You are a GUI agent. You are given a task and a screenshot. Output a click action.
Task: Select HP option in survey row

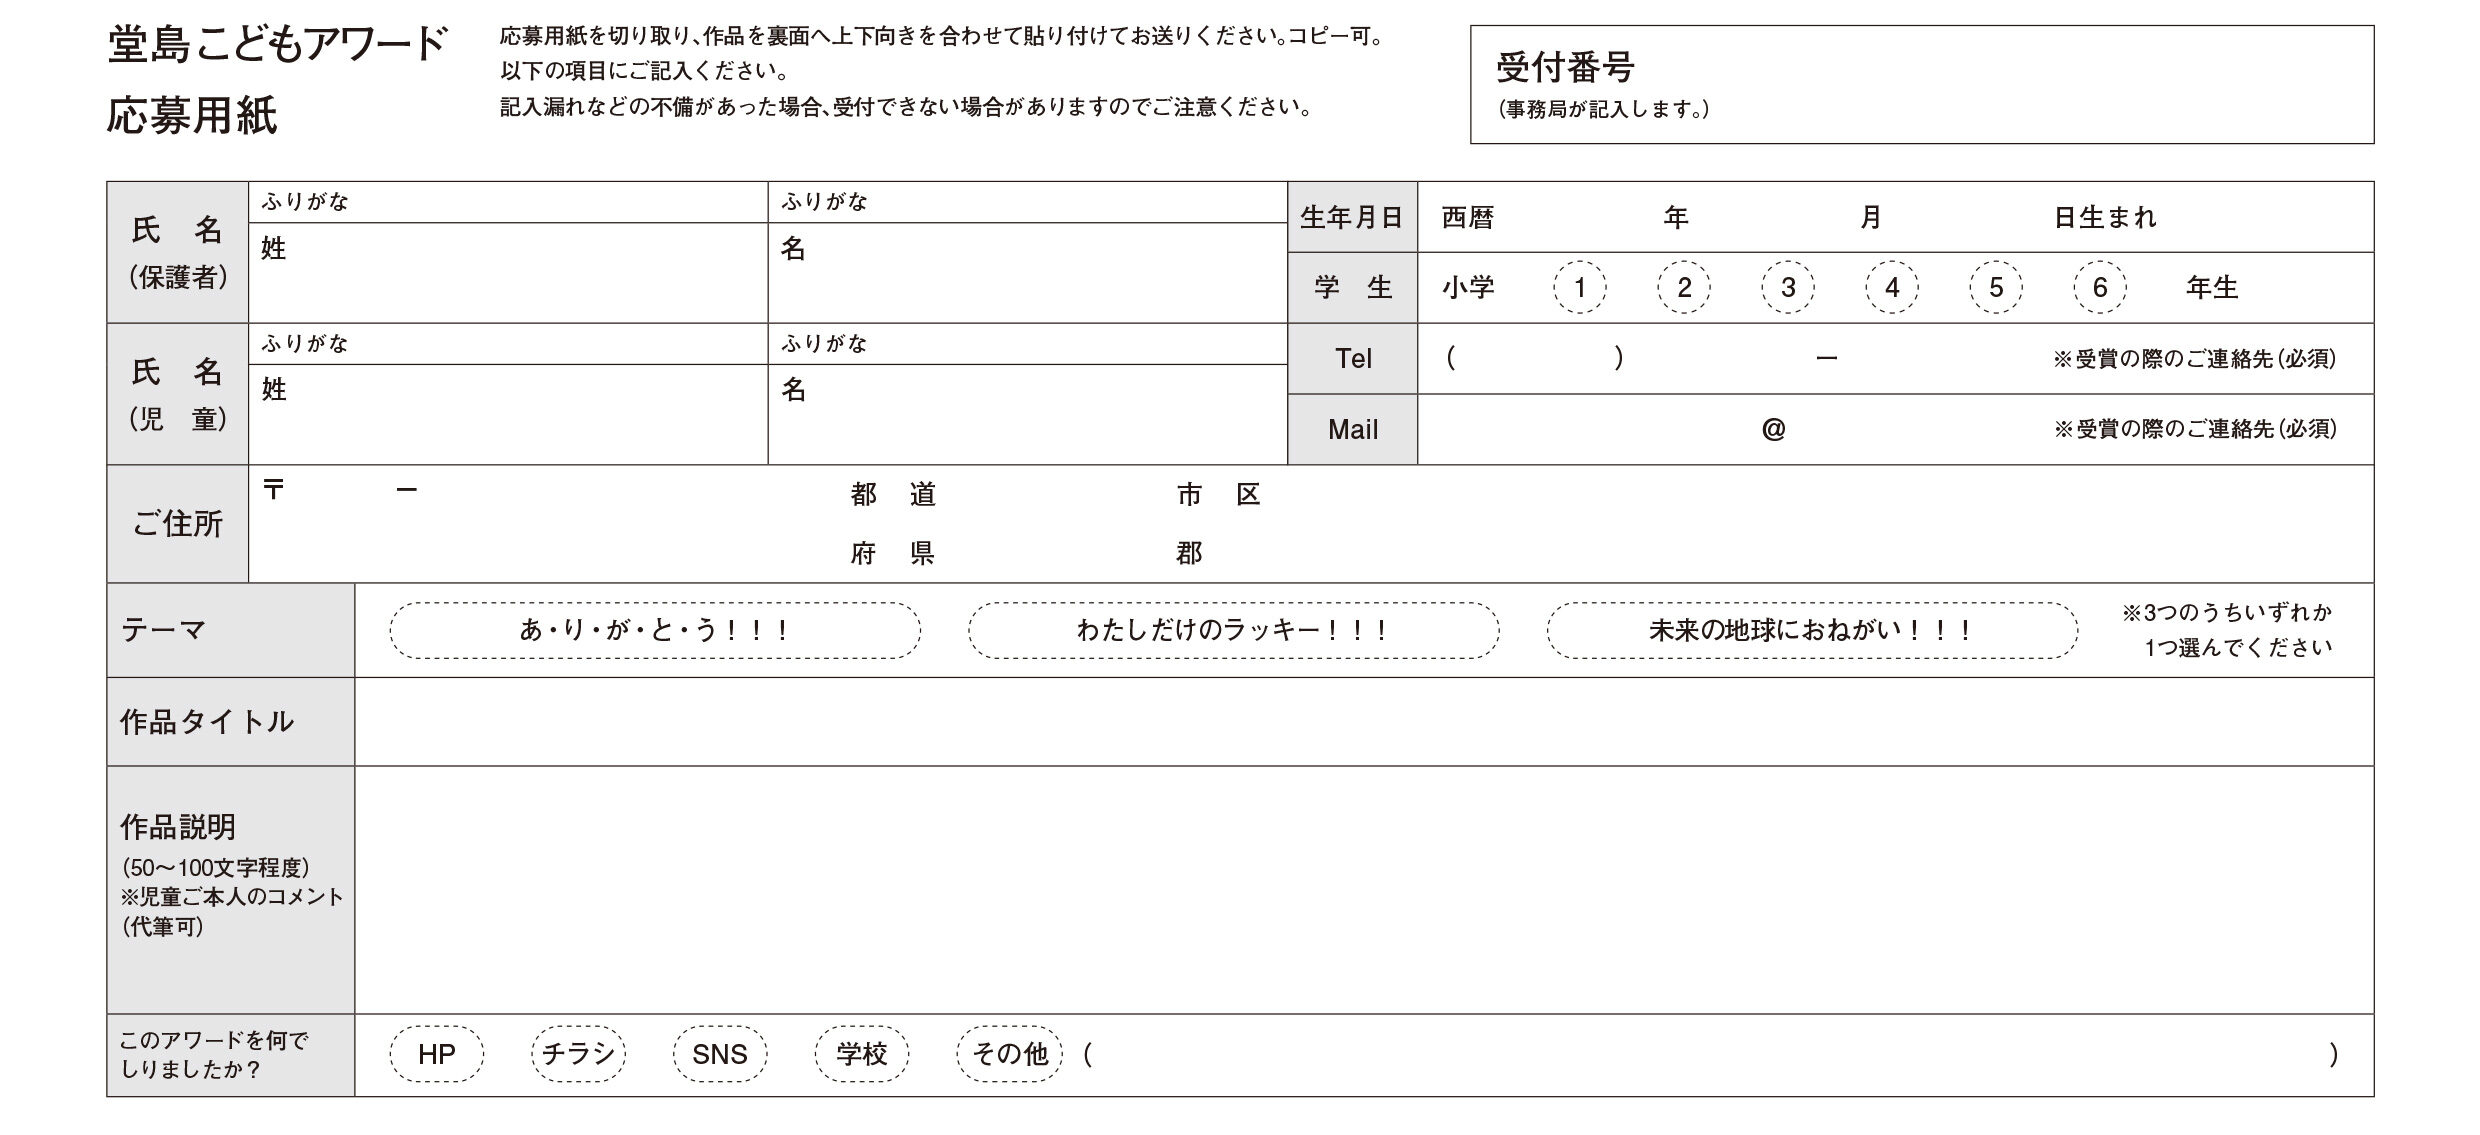(437, 1054)
